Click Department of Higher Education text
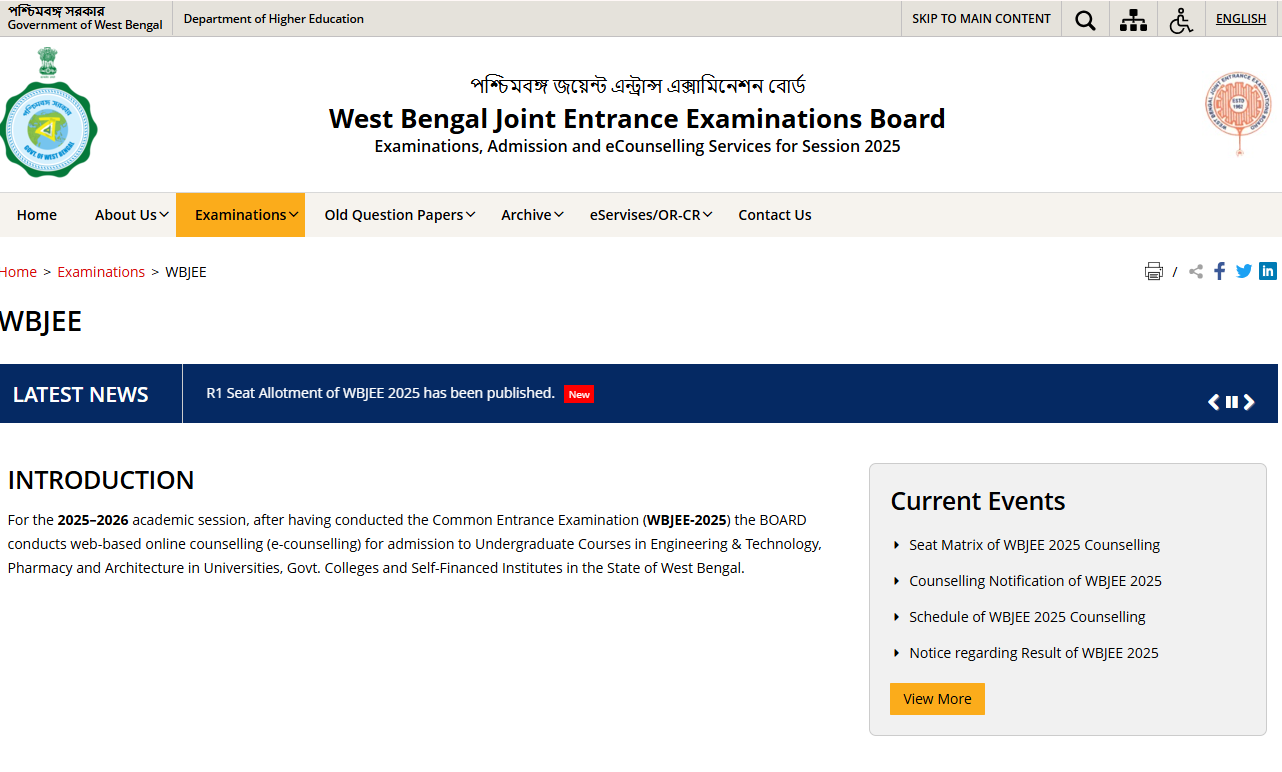 274,19
